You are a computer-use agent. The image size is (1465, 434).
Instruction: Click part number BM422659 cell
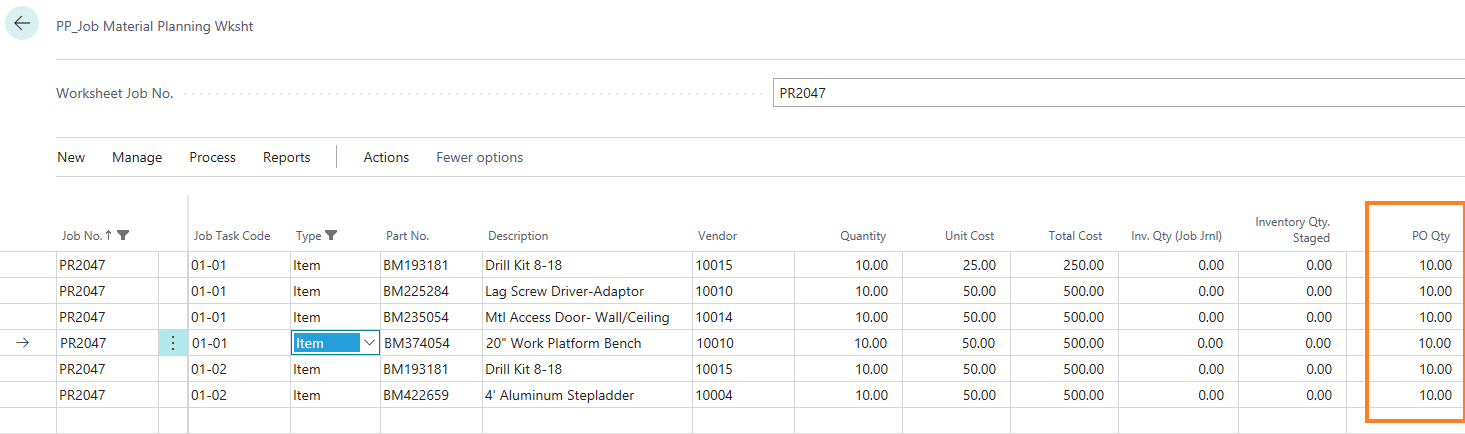pos(416,395)
